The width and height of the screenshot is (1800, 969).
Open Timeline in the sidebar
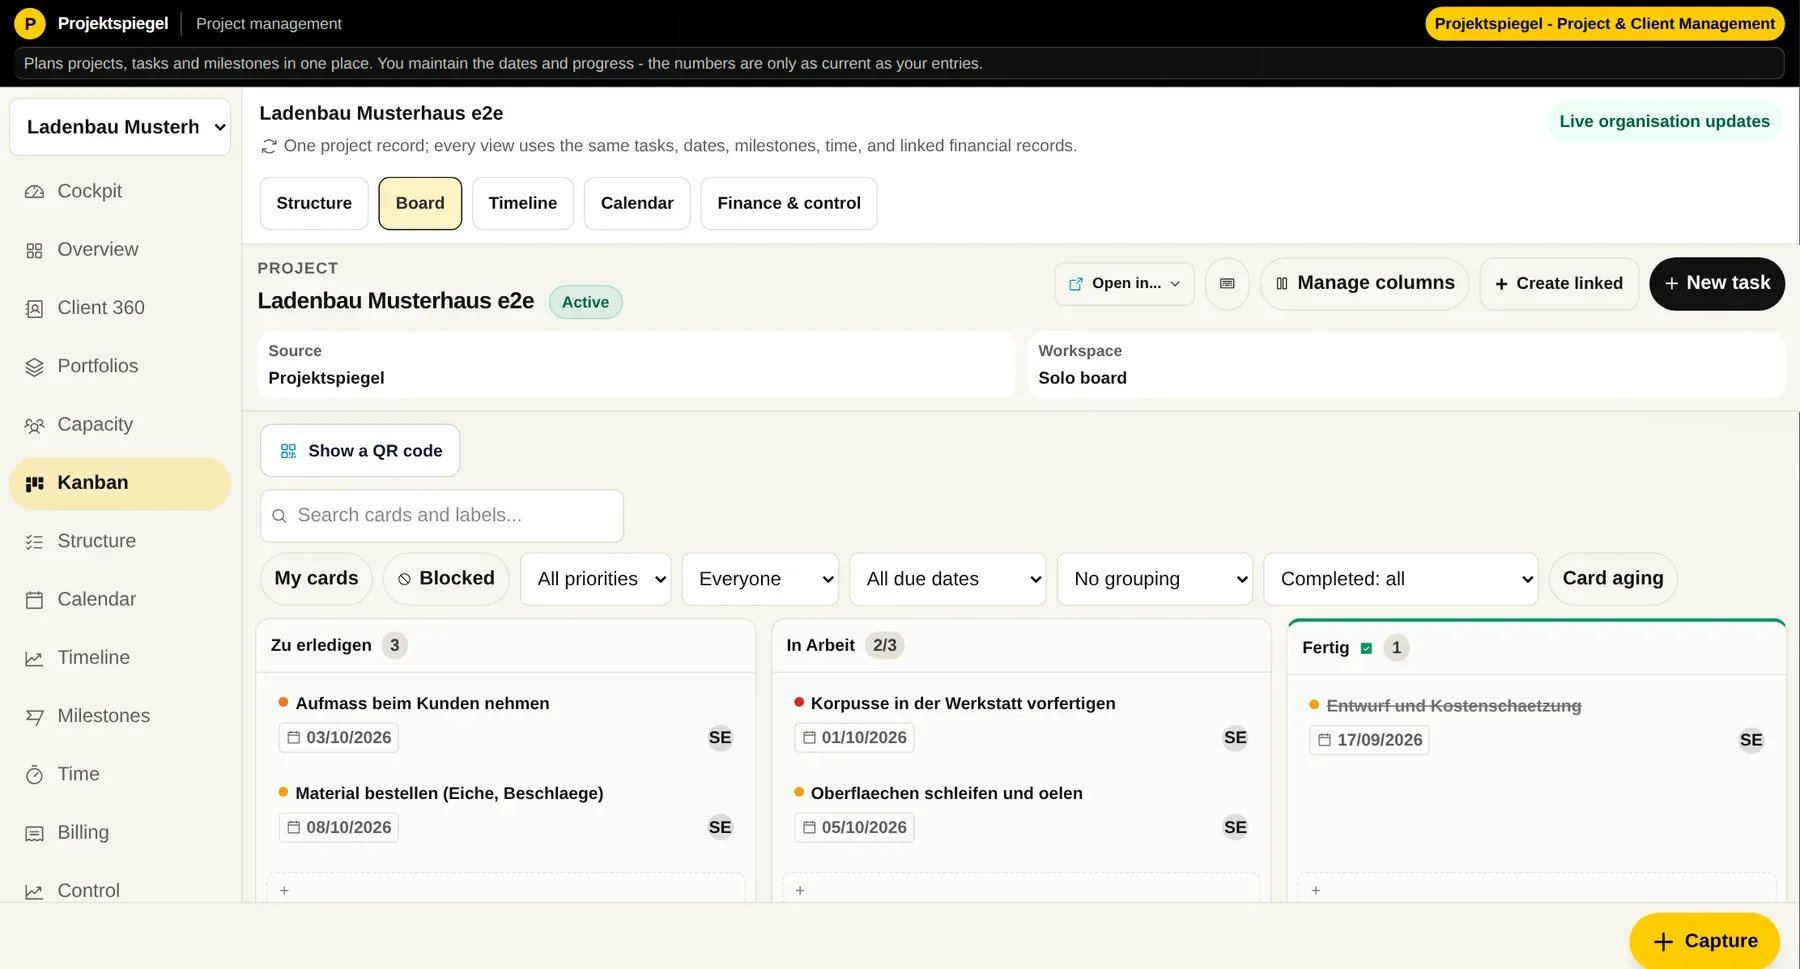click(120, 657)
